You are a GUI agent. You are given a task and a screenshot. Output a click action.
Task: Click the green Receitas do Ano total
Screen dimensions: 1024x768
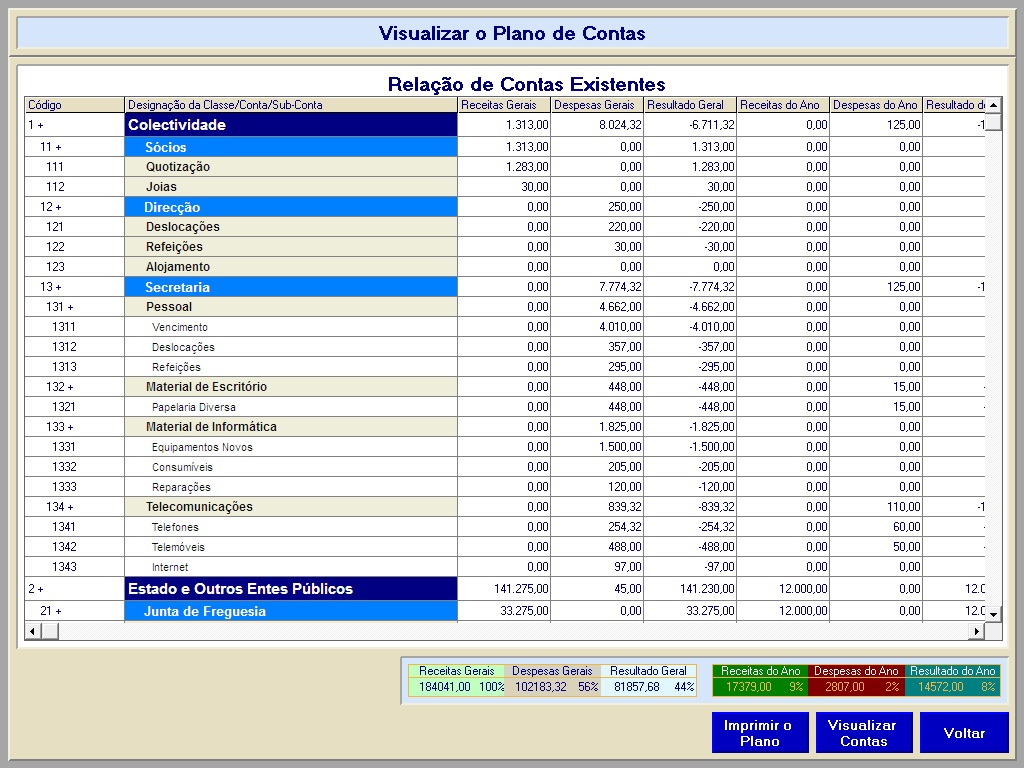point(759,687)
